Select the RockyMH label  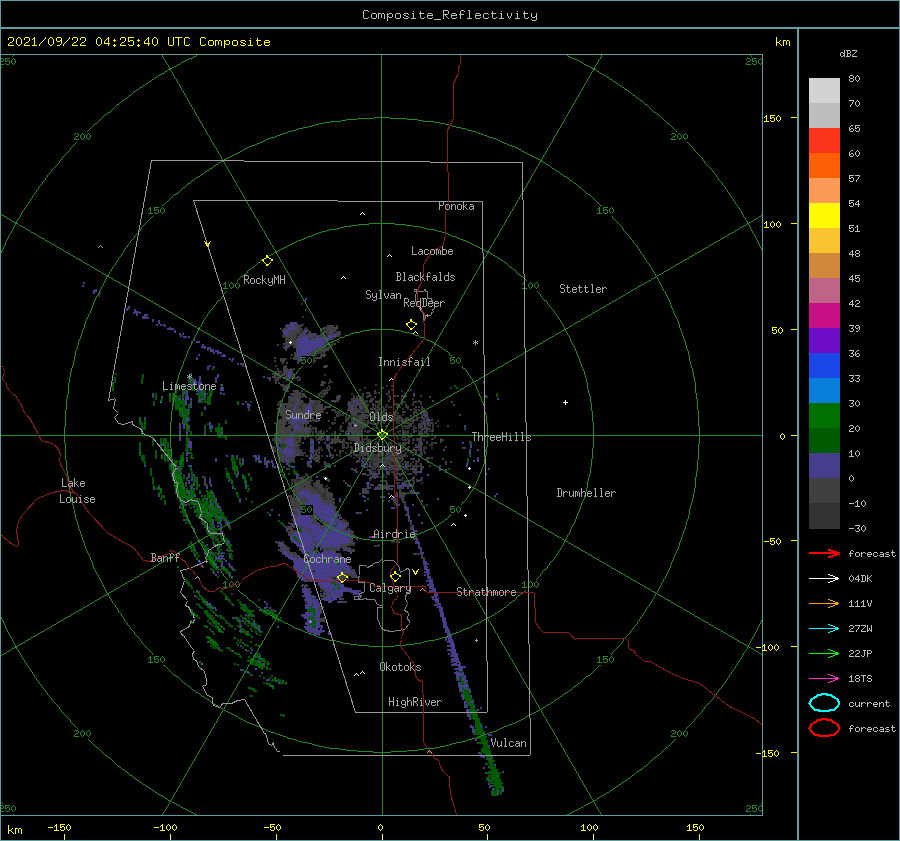(x=264, y=280)
